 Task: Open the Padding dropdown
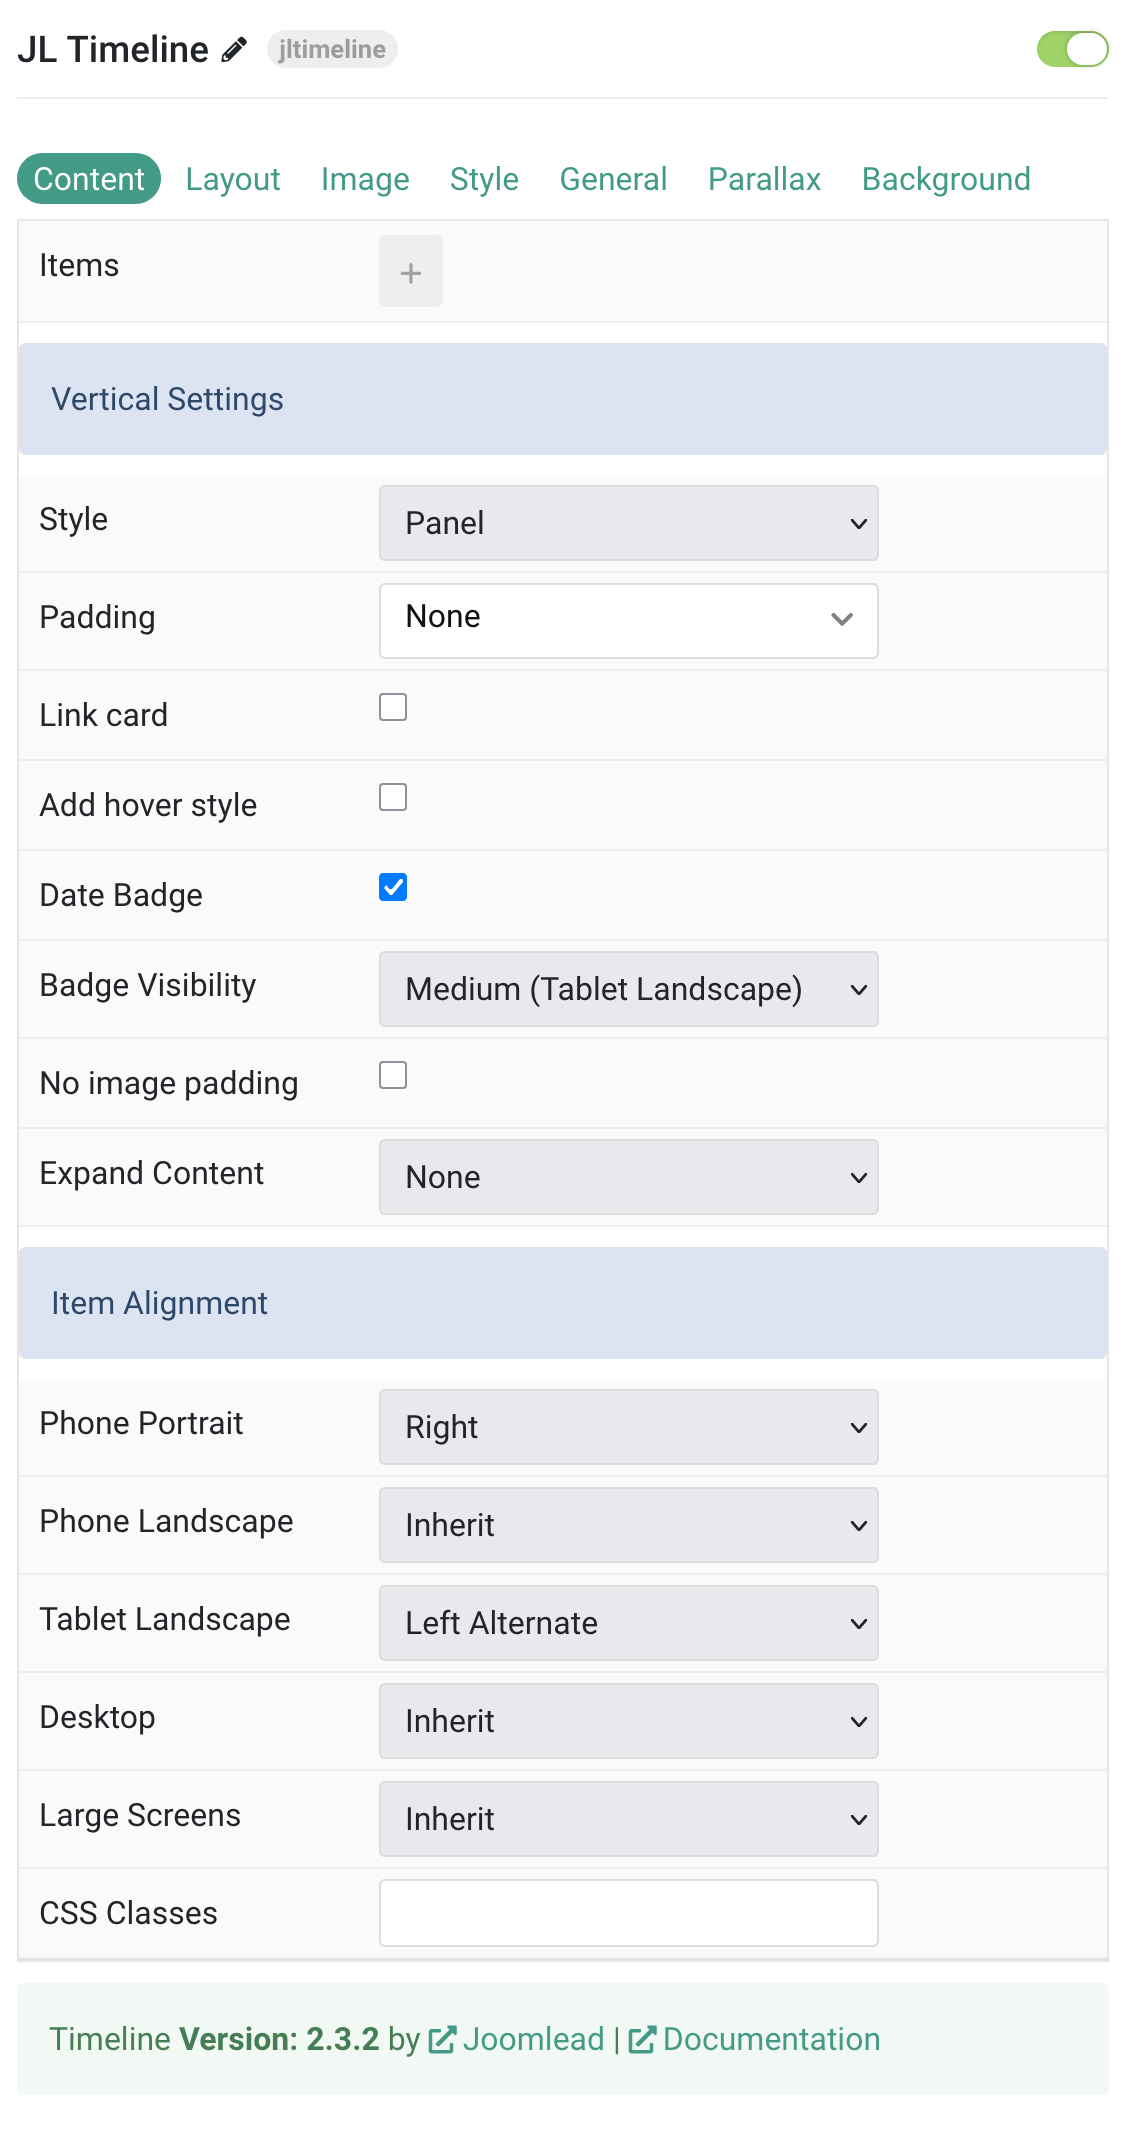[x=629, y=621]
